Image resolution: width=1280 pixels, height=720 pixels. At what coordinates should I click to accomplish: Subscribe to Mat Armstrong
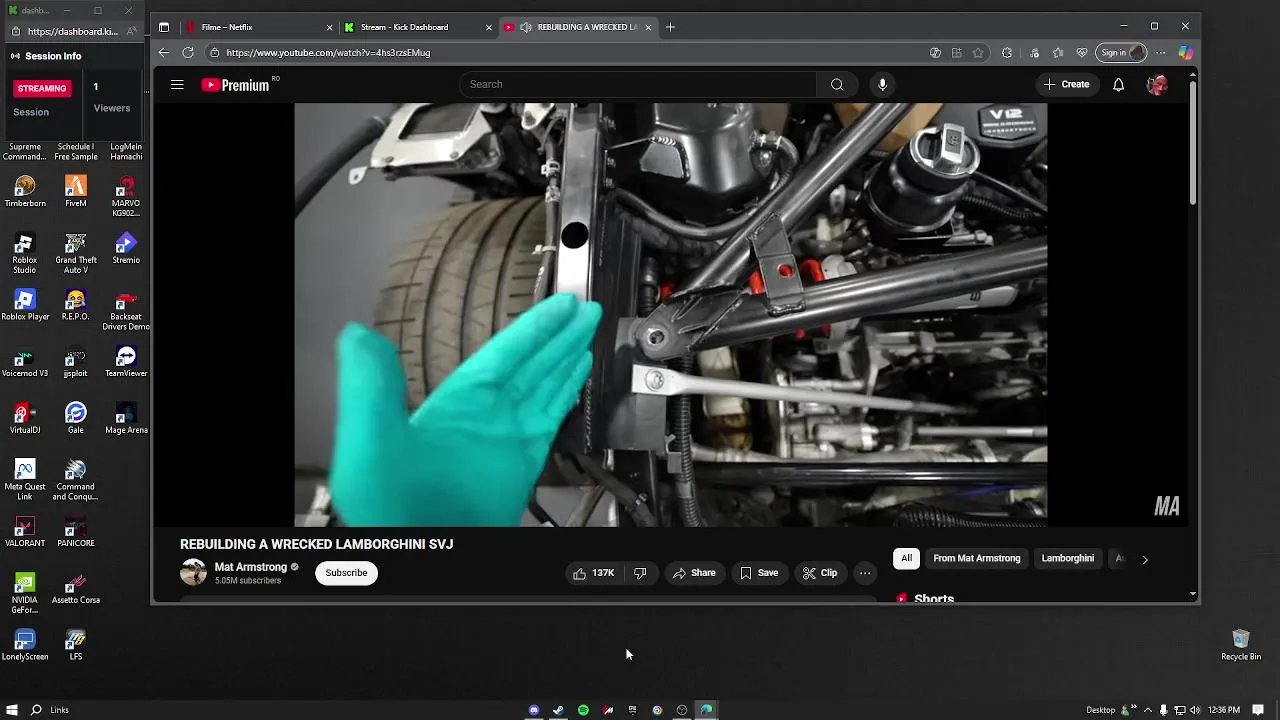tap(346, 573)
